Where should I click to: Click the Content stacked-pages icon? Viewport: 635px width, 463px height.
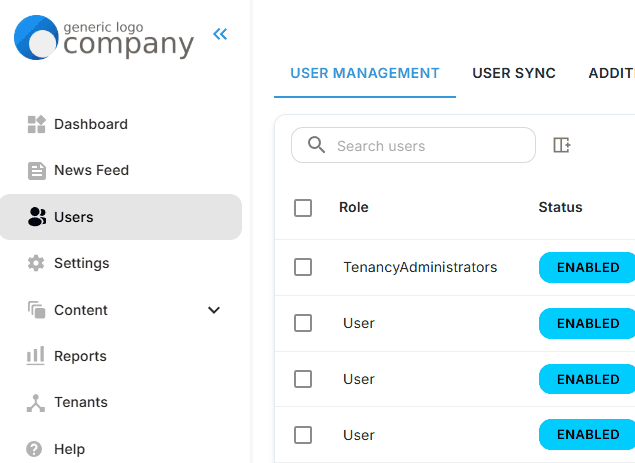(36, 310)
